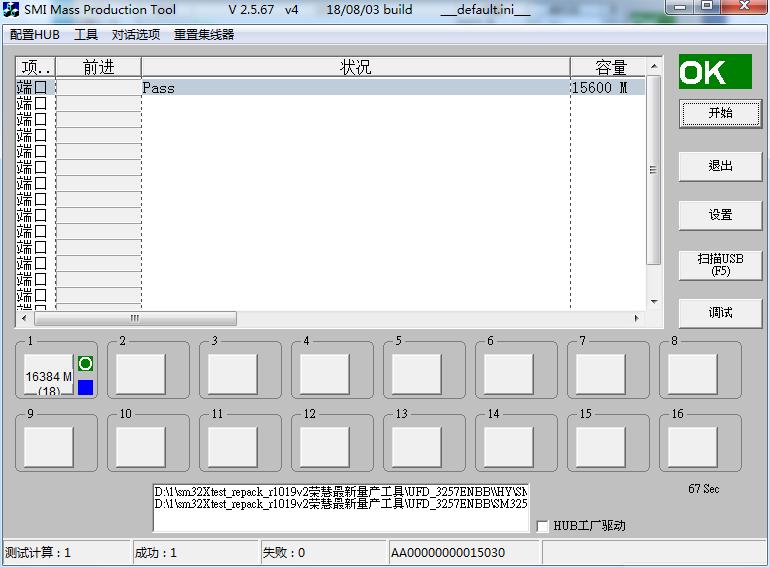
Task: Click the 15600 M capacity cell
Action: click(607, 88)
